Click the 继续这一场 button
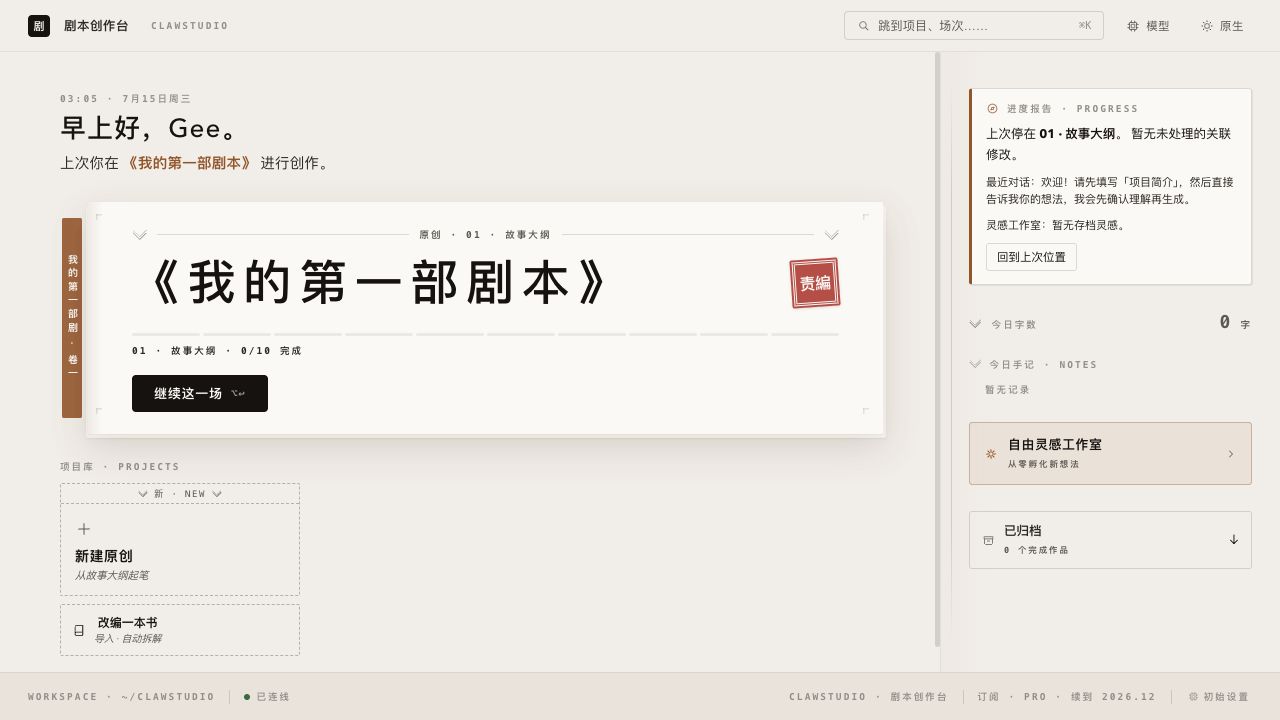Viewport: 1280px width, 720px height. tap(200, 394)
